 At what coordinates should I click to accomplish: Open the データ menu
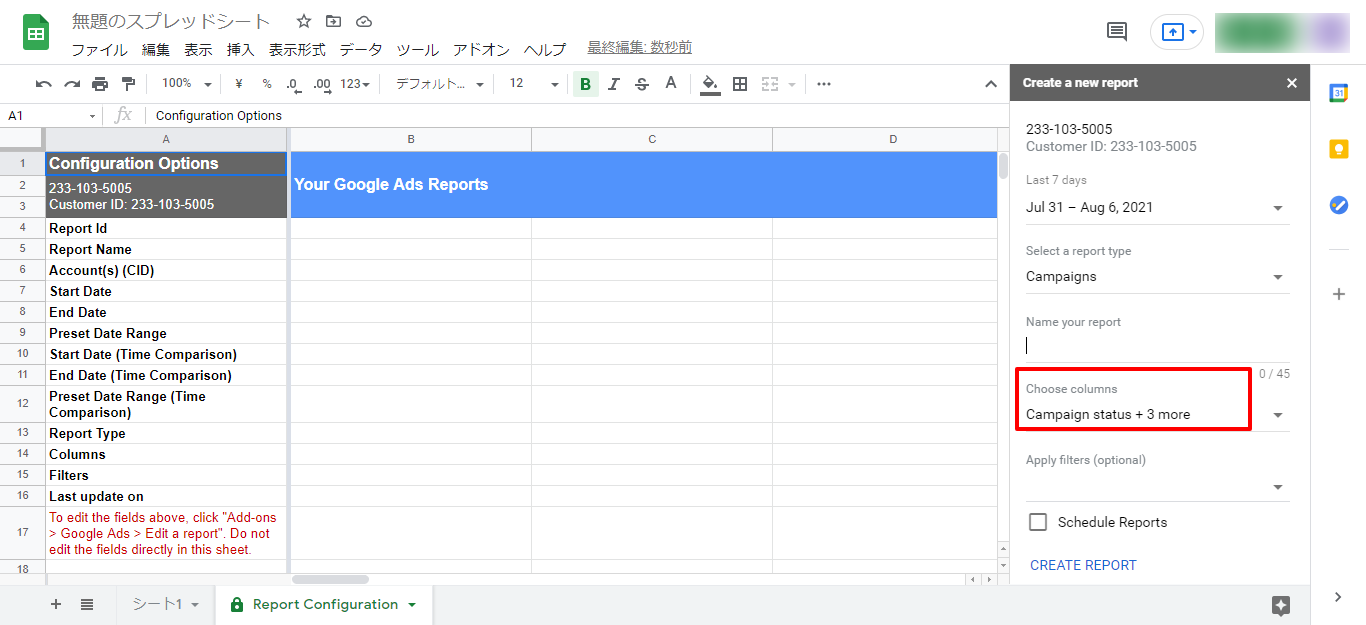point(361,49)
